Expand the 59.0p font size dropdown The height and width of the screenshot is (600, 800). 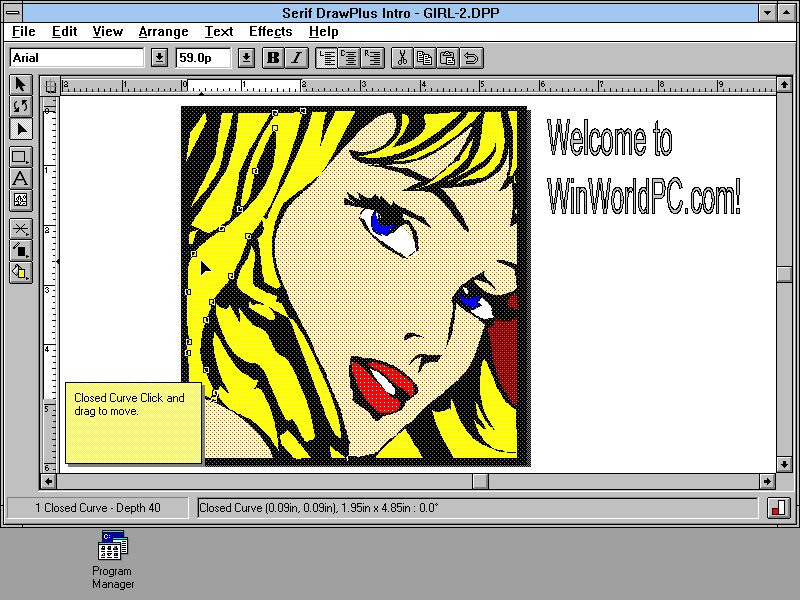coord(246,58)
